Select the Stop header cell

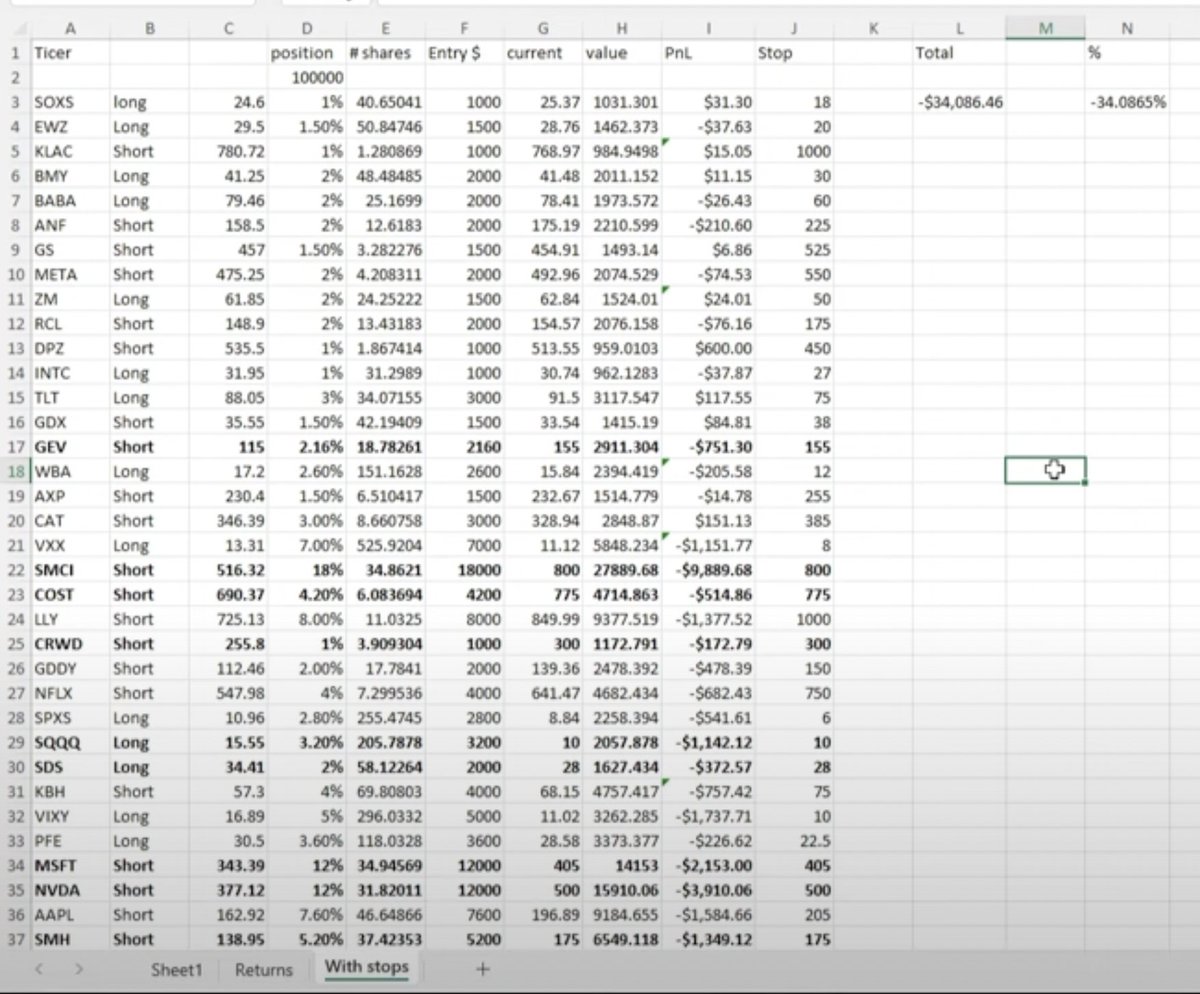[x=794, y=53]
